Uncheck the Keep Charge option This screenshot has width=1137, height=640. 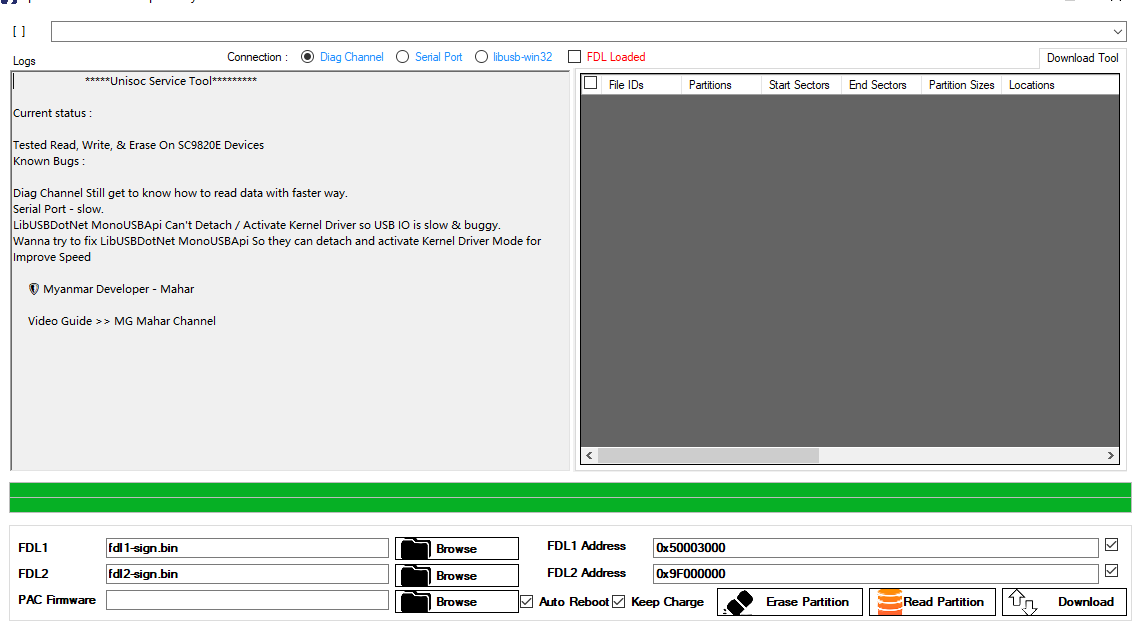point(618,601)
